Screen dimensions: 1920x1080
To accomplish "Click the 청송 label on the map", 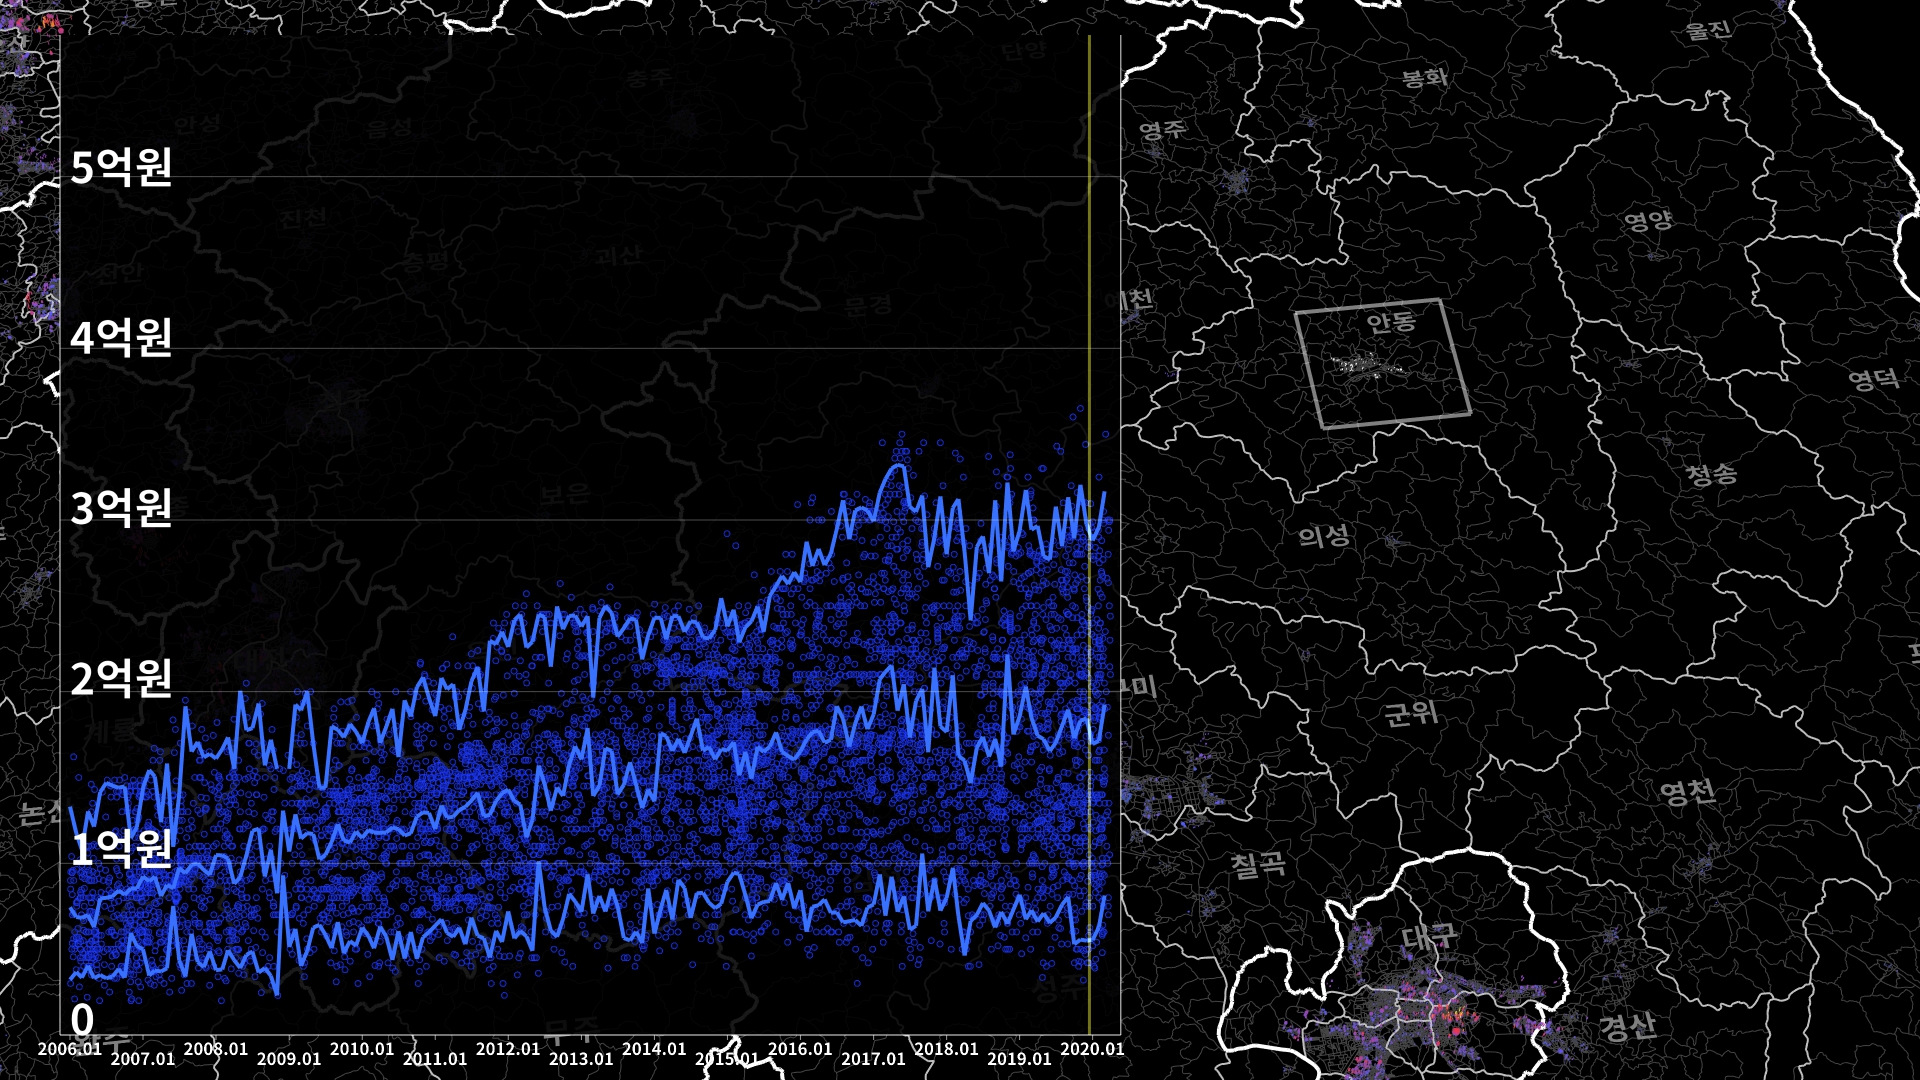I will point(1712,474).
